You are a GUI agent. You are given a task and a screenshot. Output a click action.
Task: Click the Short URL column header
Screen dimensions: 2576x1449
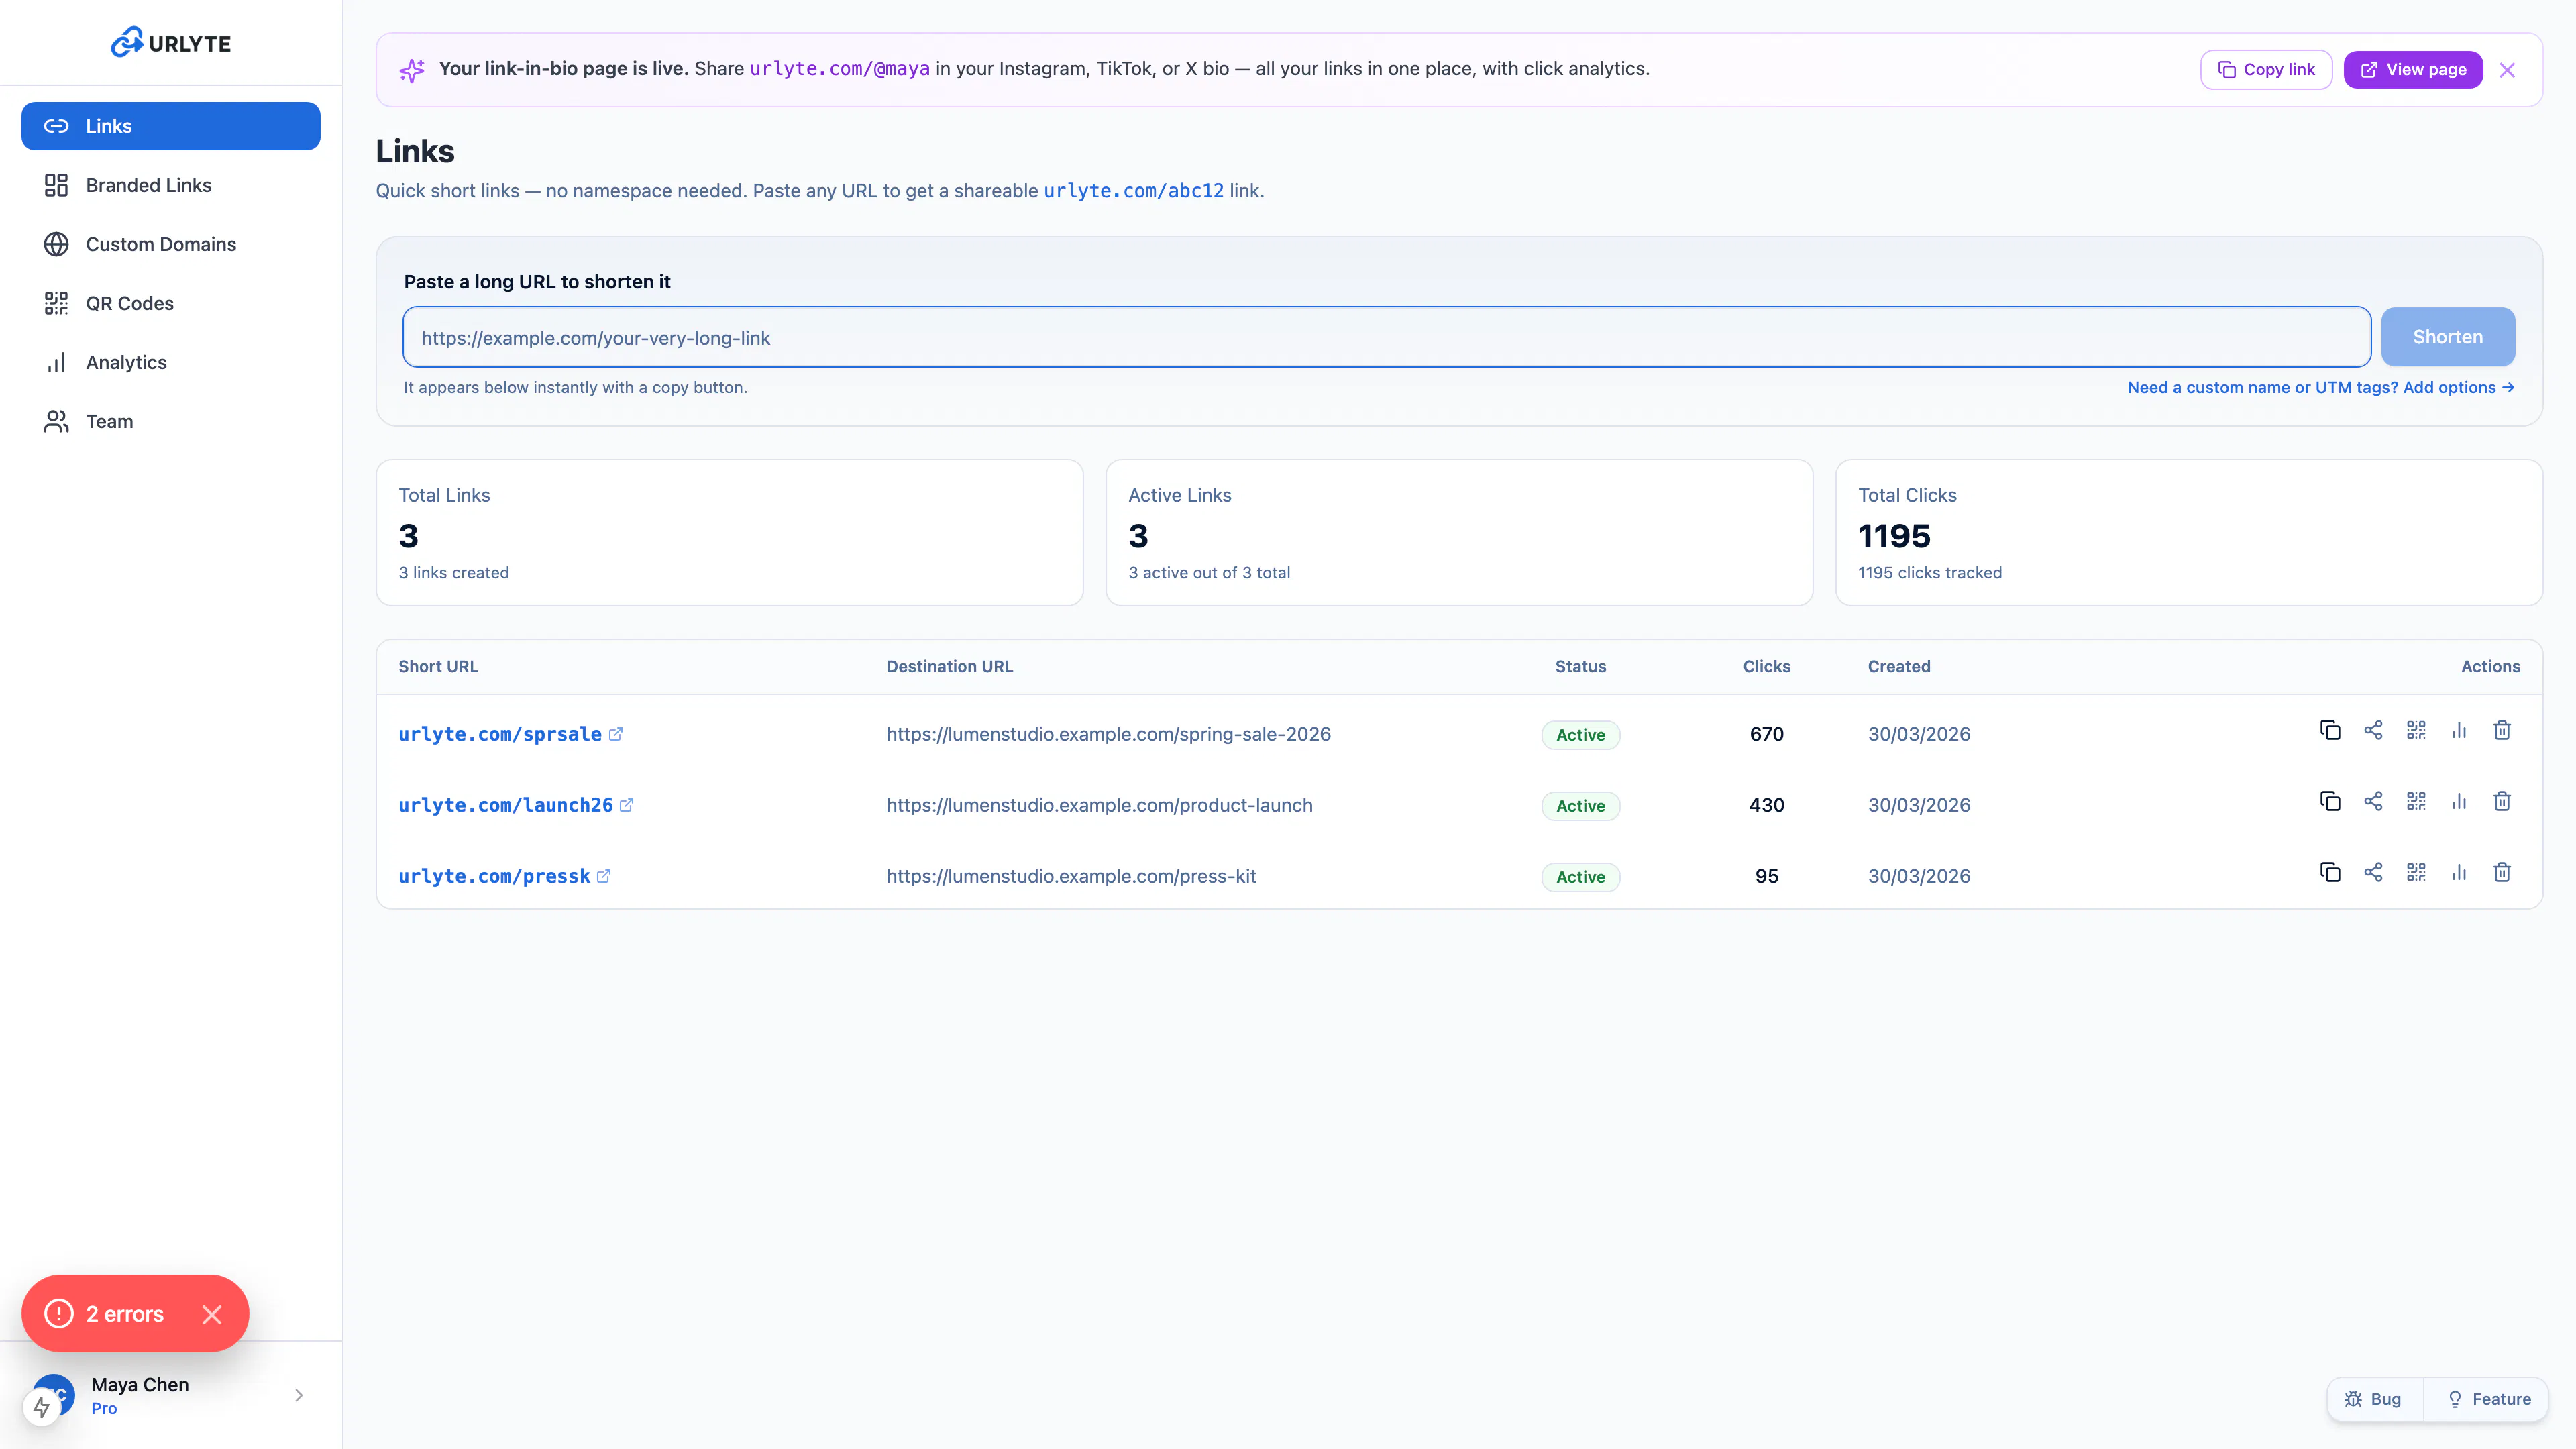[438, 666]
